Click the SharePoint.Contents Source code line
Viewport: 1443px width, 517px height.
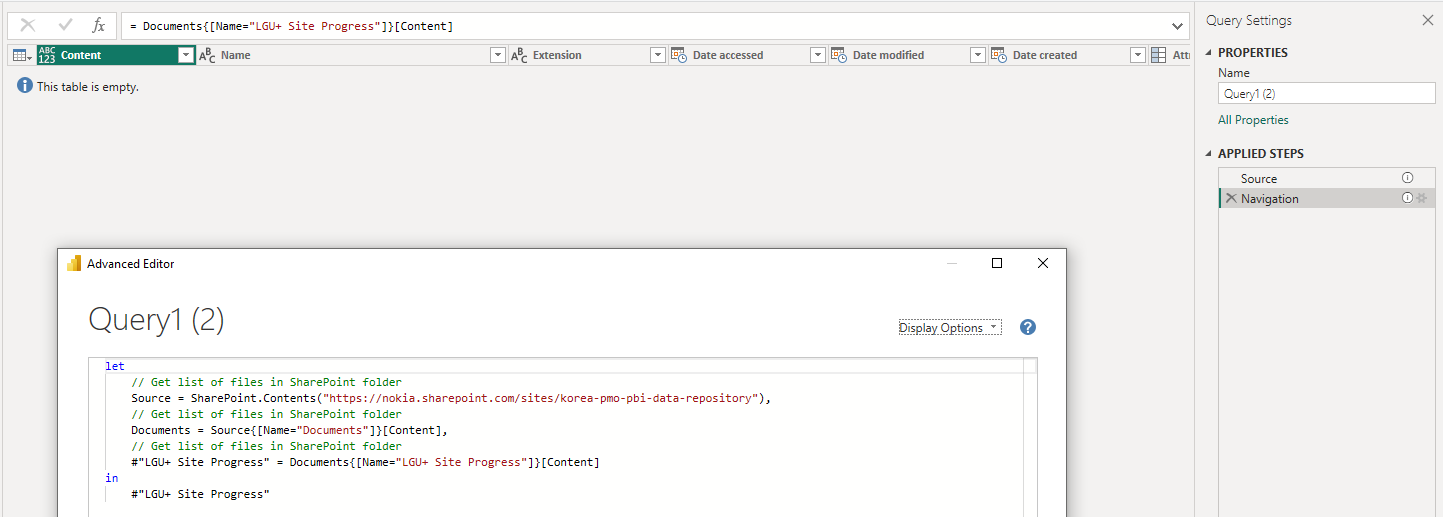pyautogui.click(x=452, y=398)
